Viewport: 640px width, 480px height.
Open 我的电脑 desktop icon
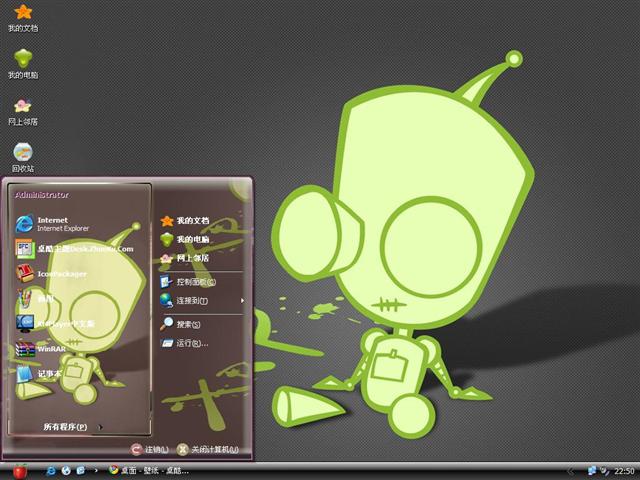point(23,64)
